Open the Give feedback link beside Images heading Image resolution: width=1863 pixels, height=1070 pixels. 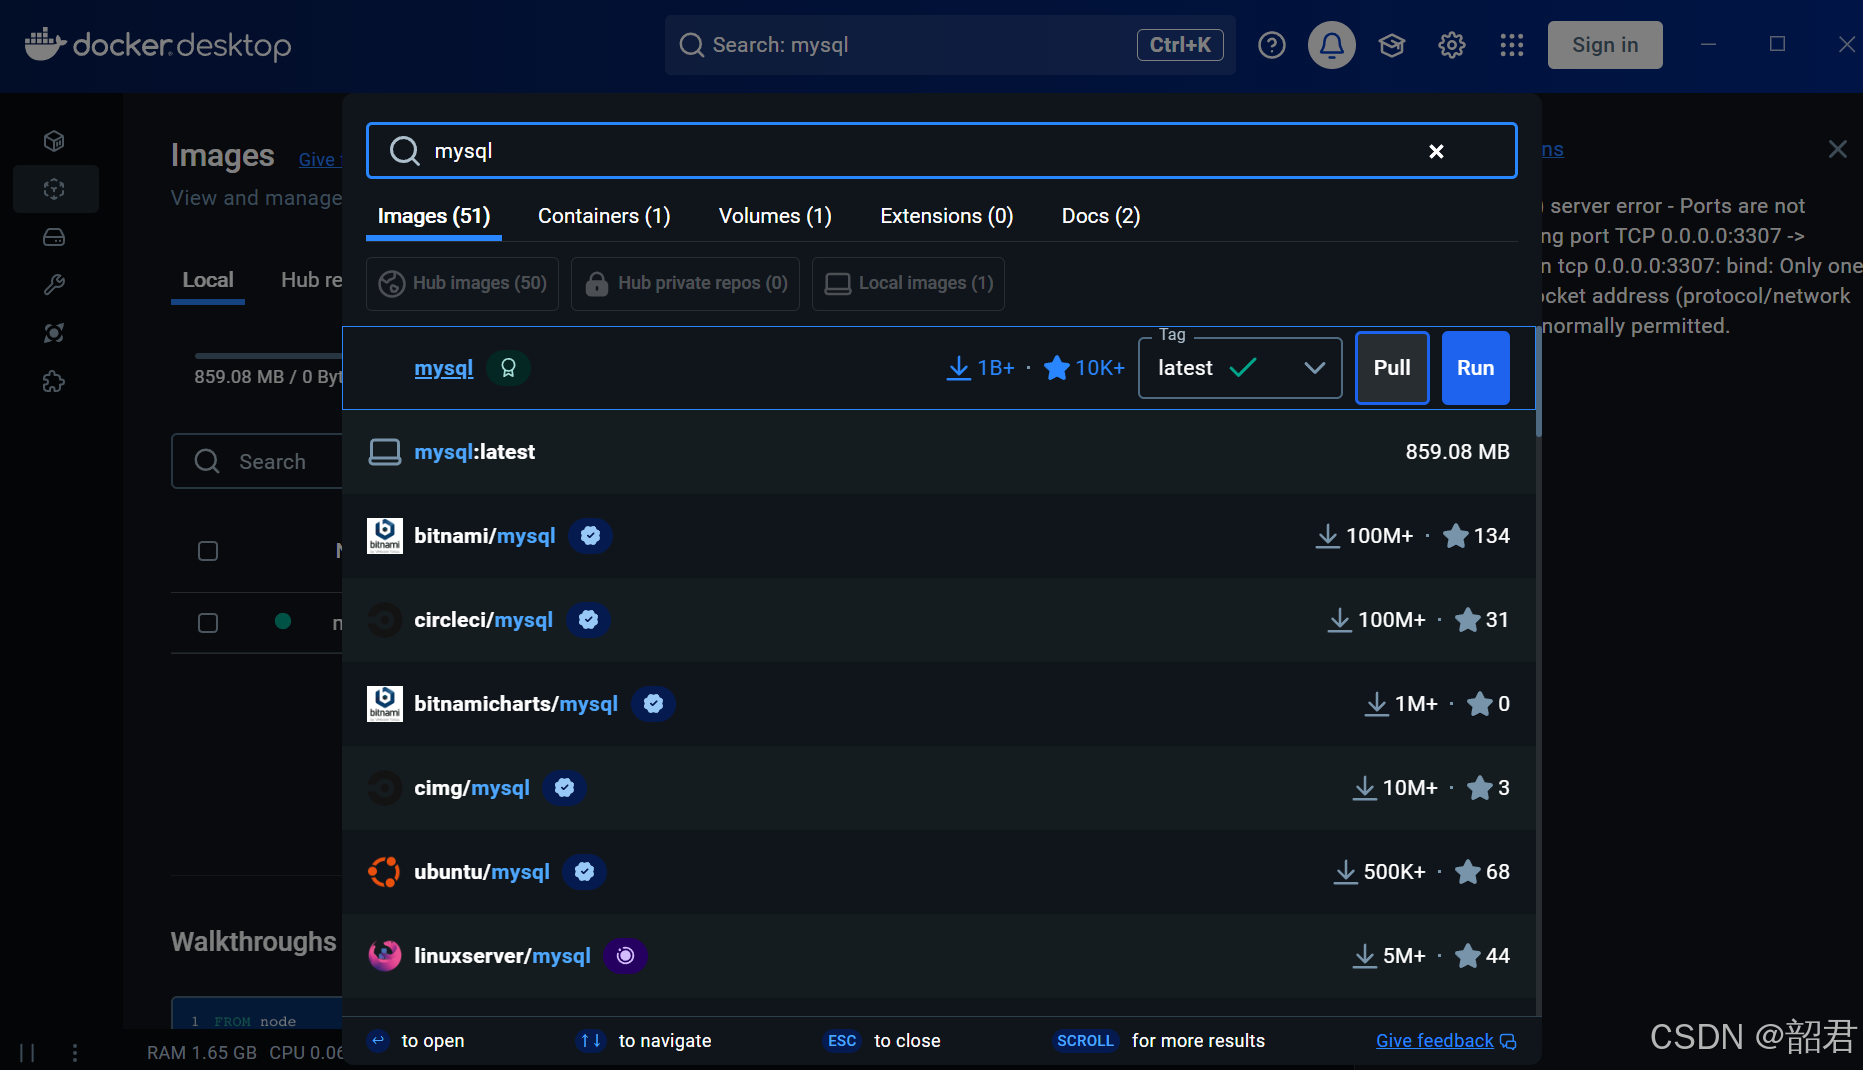[320, 160]
